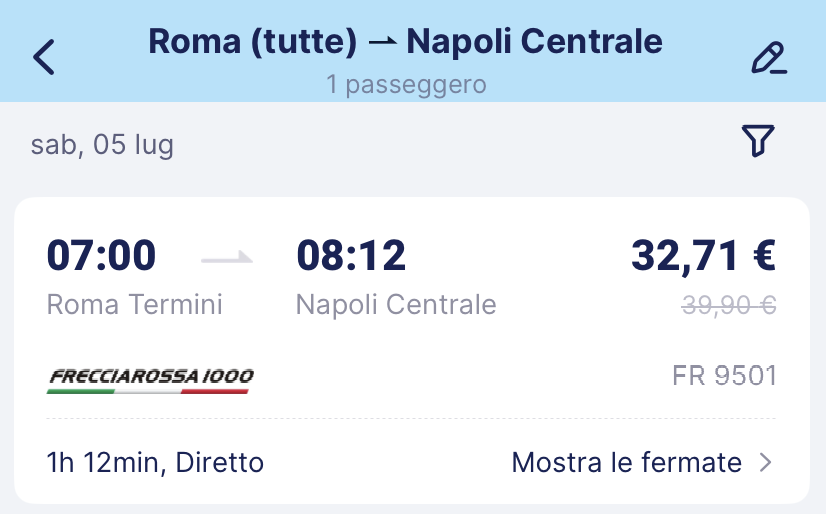Click the 07:00 departure time
Viewport: 826px width, 514px height.
click(x=101, y=255)
